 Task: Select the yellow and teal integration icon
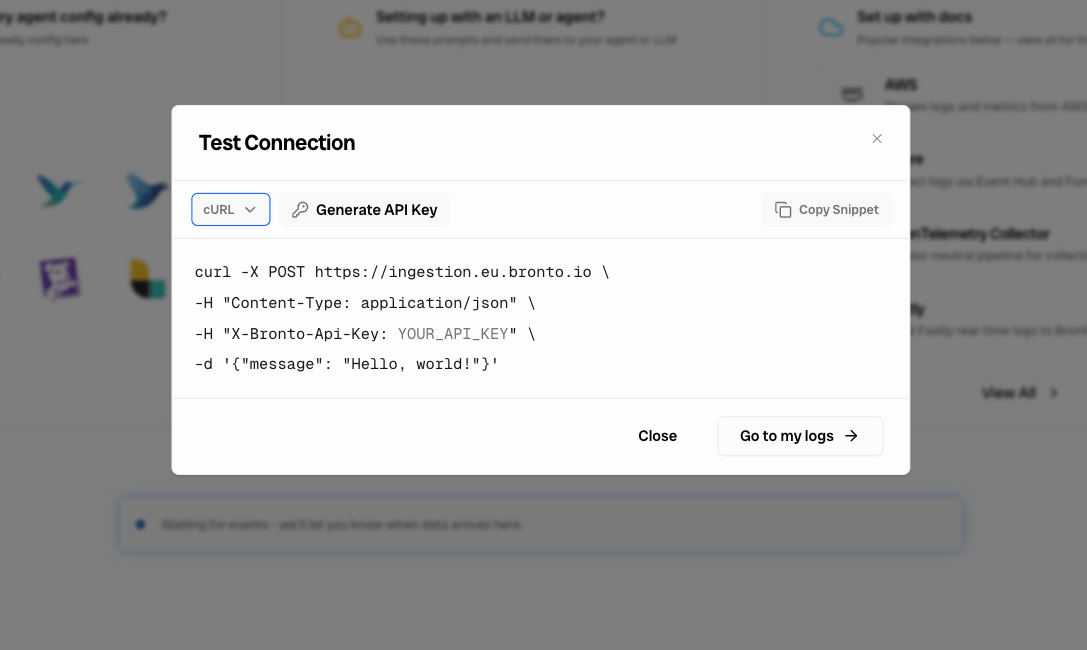148,279
